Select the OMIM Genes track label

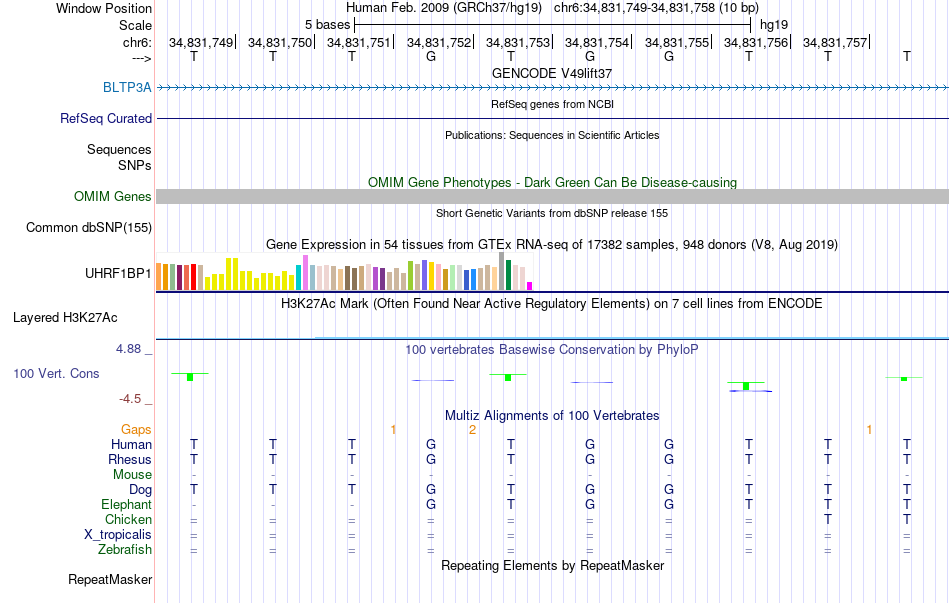coord(113,196)
